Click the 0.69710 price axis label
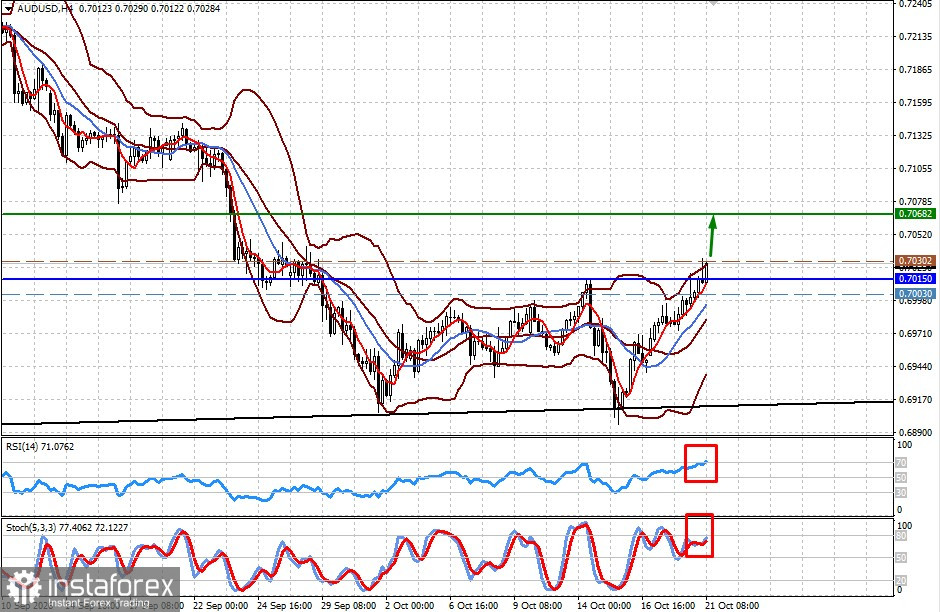The width and height of the screenshot is (940, 612). point(916,333)
